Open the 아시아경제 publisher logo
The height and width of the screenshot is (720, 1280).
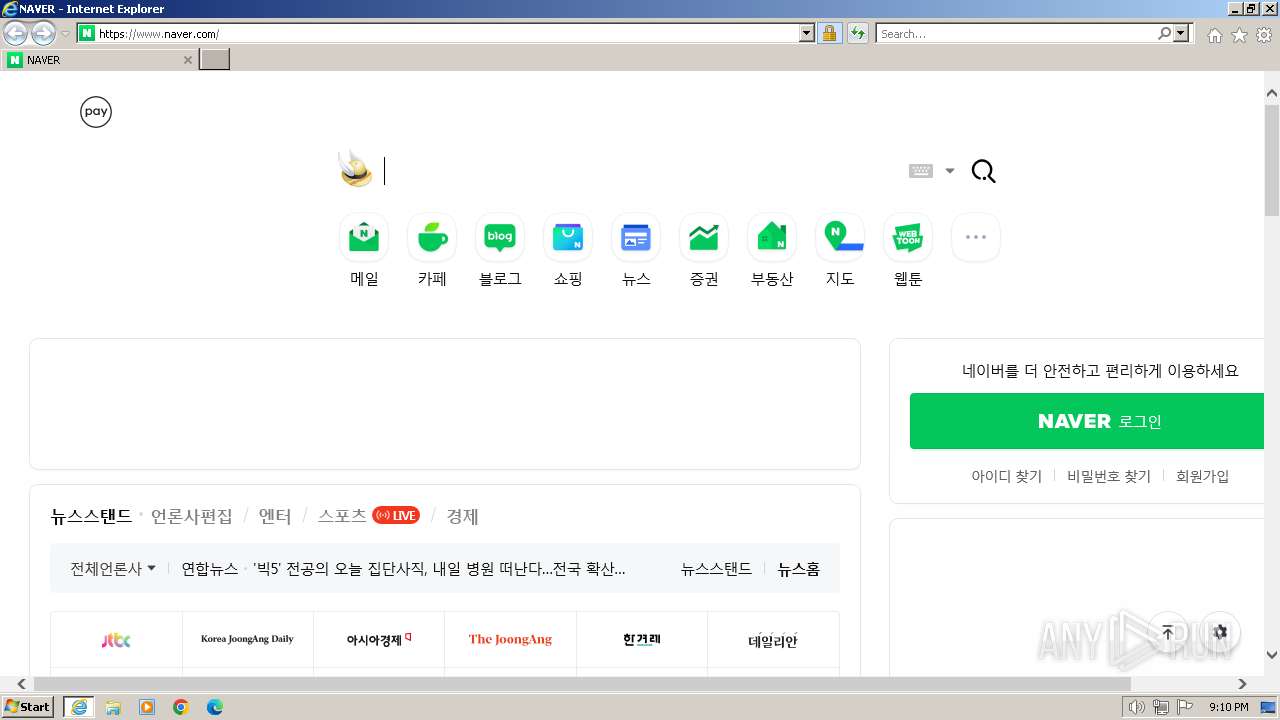[379, 640]
